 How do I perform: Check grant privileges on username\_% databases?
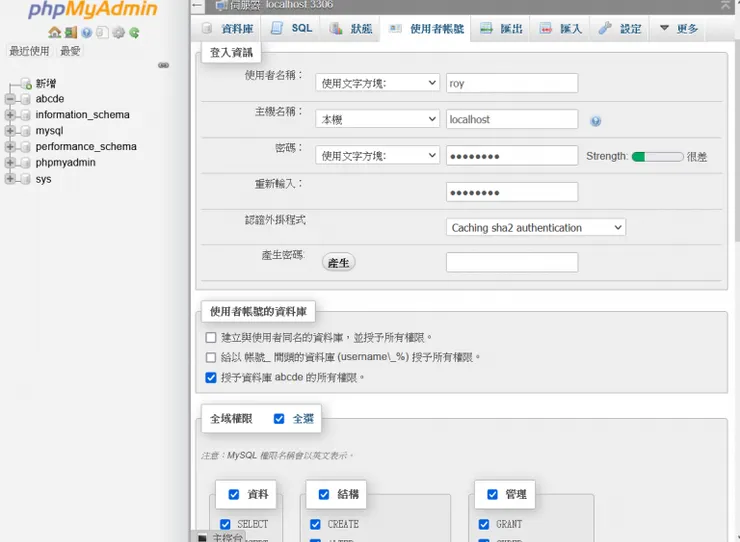[211, 357]
